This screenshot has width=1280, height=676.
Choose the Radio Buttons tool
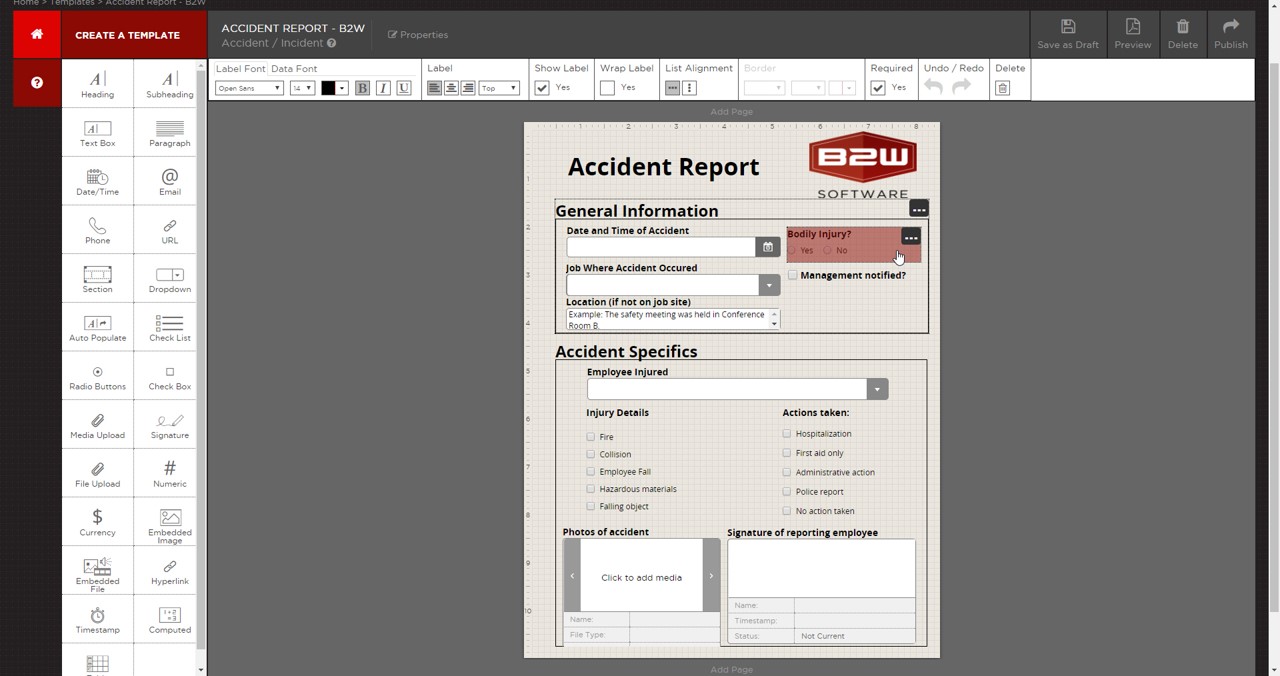tap(97, 376)
